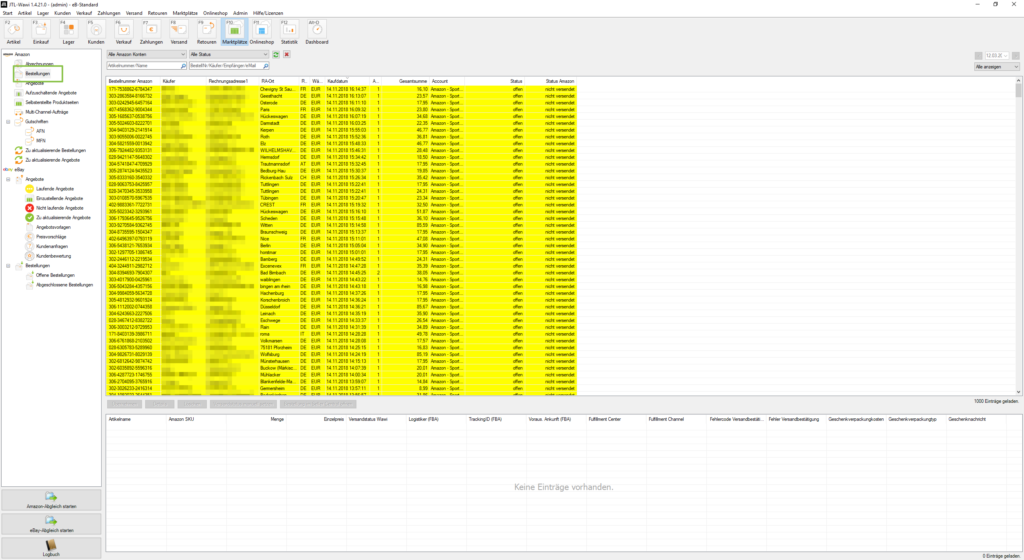Launch the Dashboard toolbar icon
1024x560 pixels.
[316, 33]
